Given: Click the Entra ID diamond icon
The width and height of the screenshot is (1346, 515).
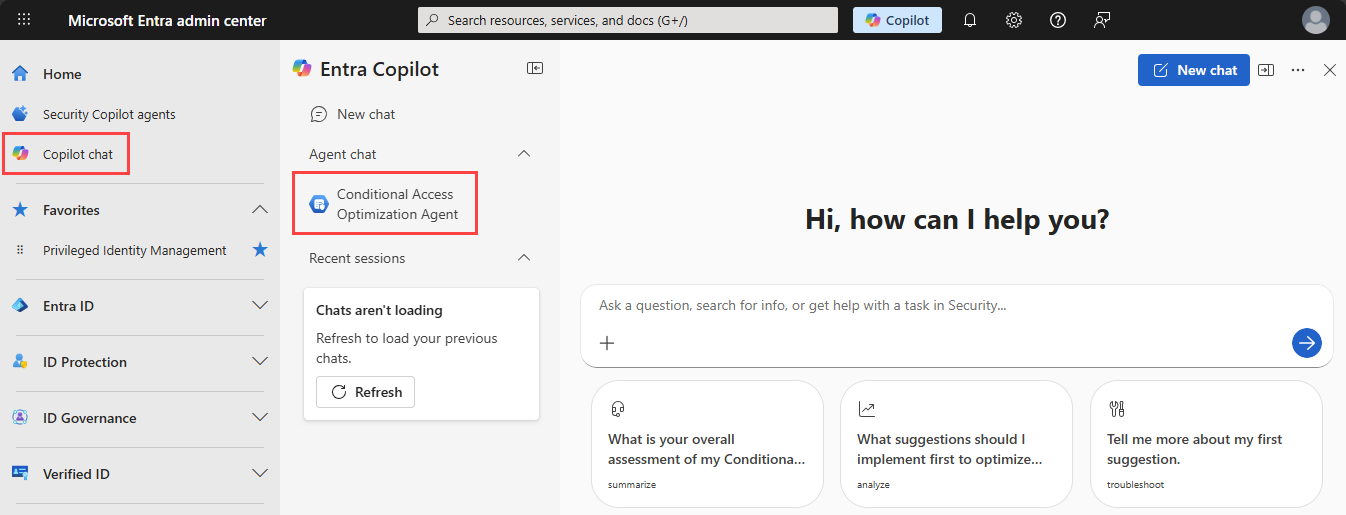Looking at the screenshot, I should pos(20,306).
